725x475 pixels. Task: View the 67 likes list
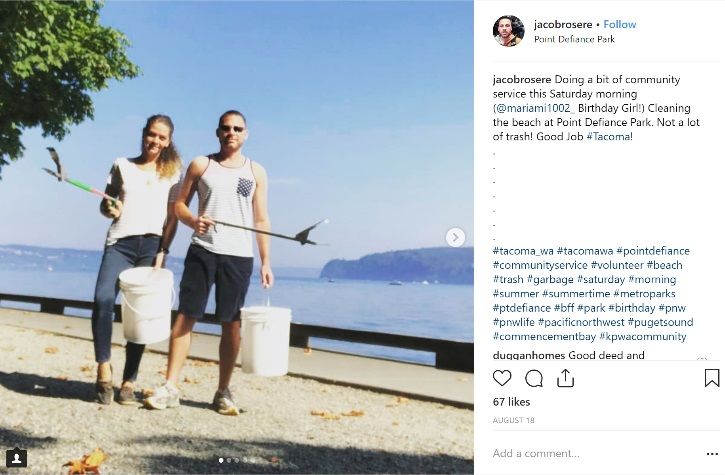tap(511, 402)
